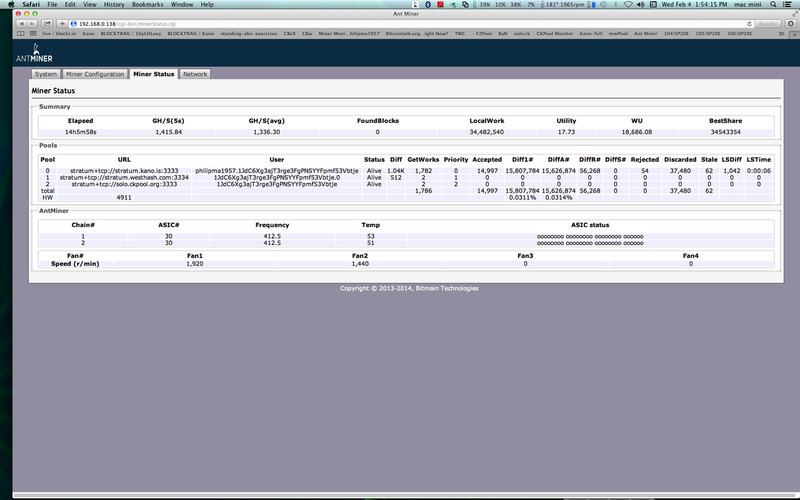Go forward with Safari's forward arrow

click(32, 23)
